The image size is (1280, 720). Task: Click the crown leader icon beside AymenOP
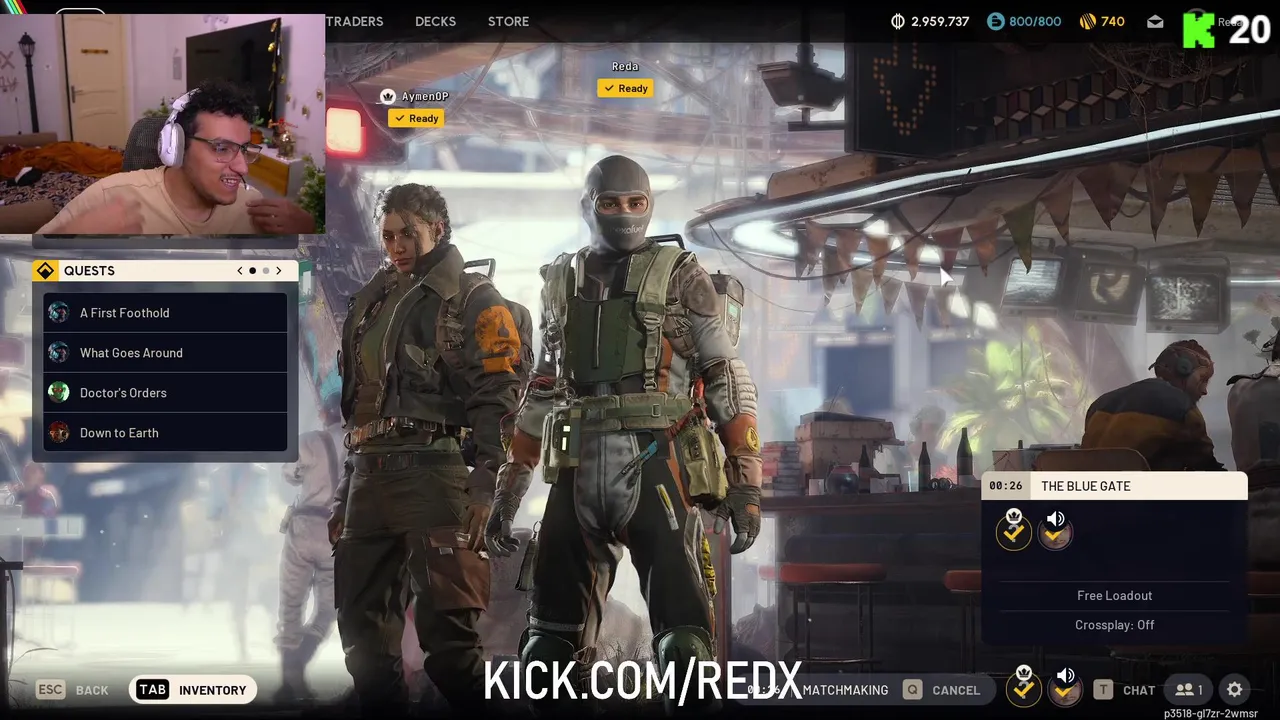(x=388, y=96)
